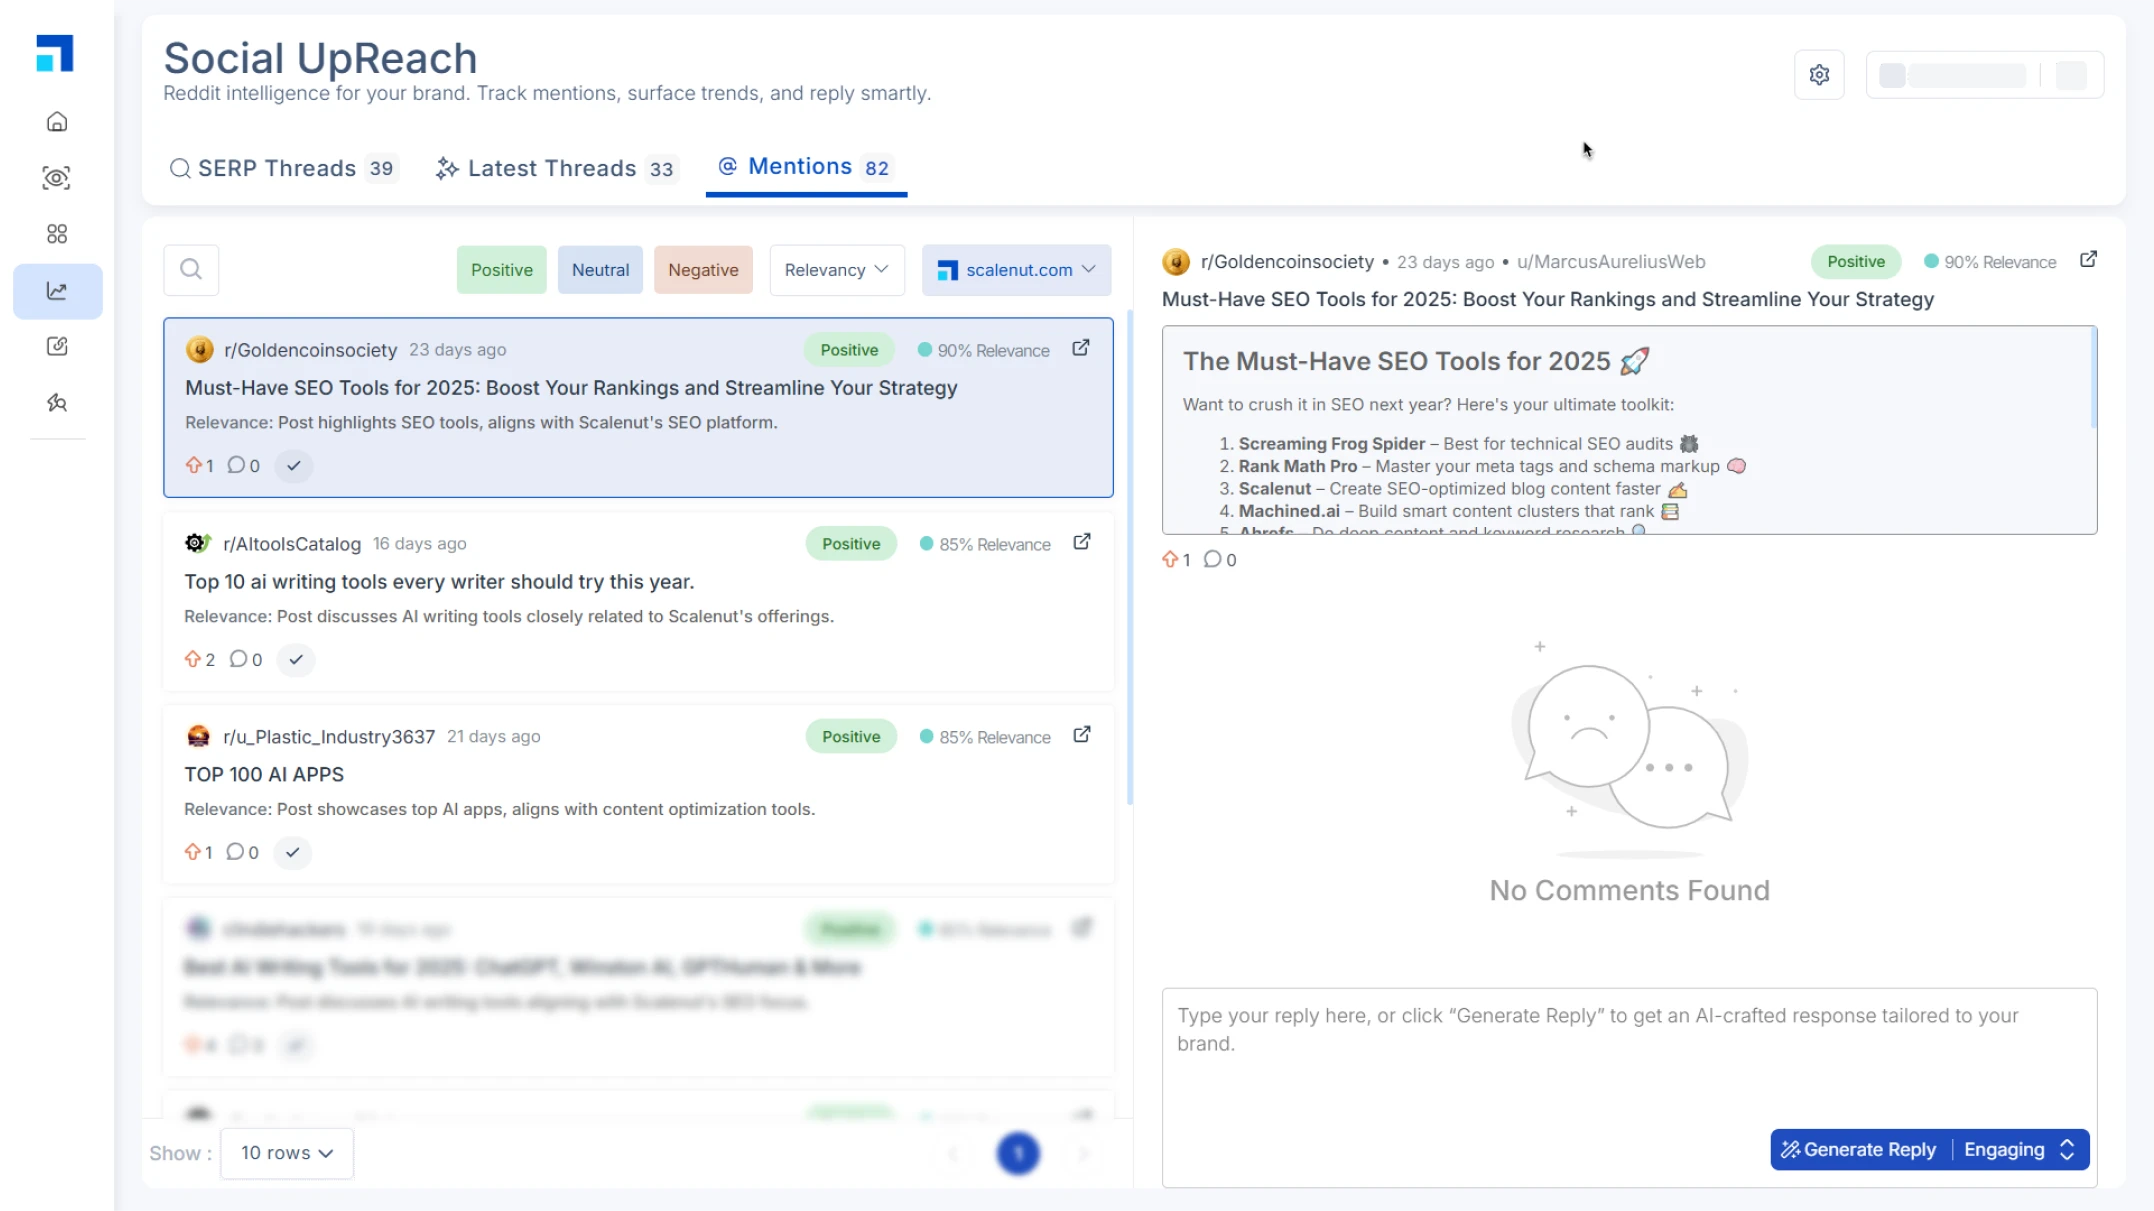
Task: Open the four-circles apps sidebar icon
Action: coord(57,234)
